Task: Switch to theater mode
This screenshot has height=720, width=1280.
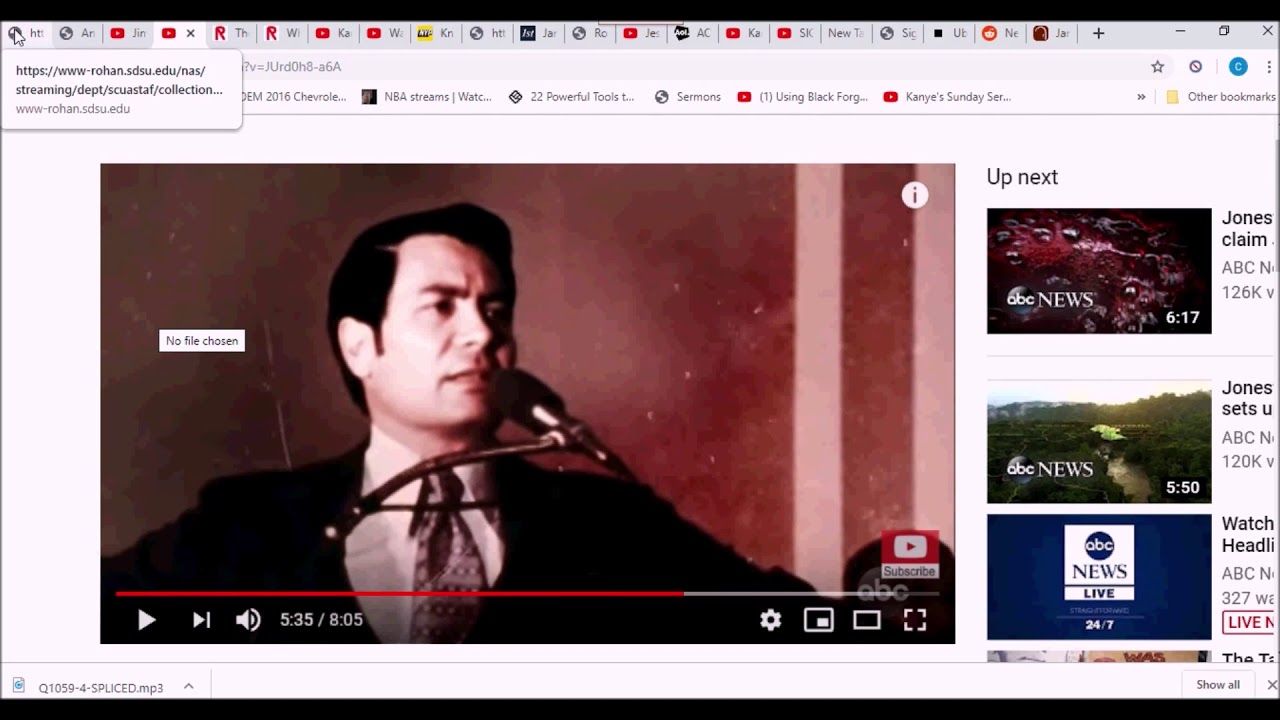Action: [866, 620]
